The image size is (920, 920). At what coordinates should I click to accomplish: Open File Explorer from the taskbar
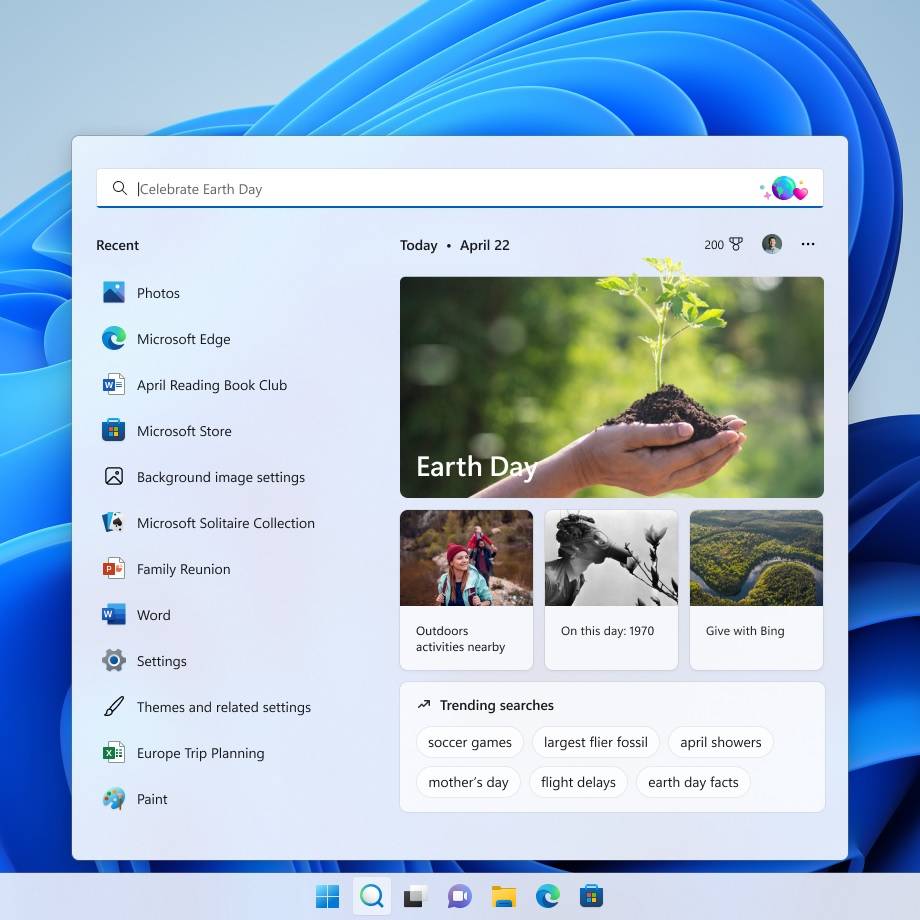coord(503,896)
